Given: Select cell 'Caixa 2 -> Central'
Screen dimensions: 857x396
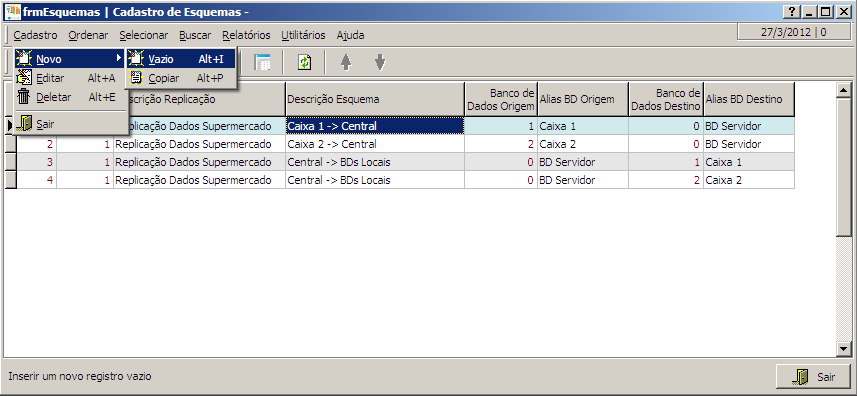Looking at the screenshot, I should point(375,144).
